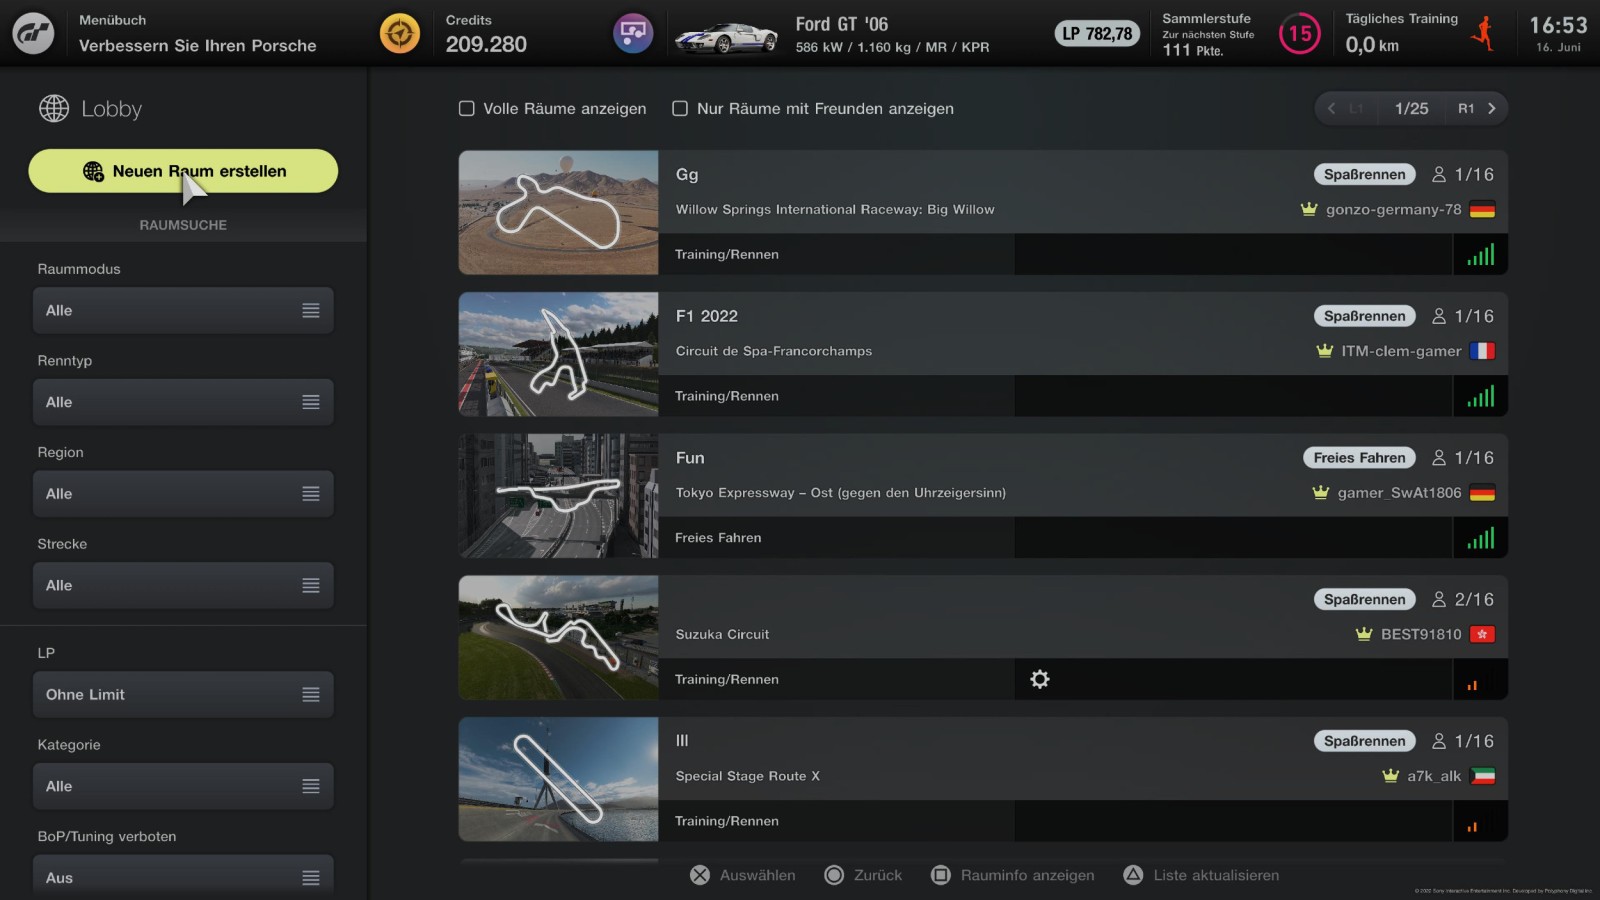This screenshot has width=1600, height=900.
Task: Click the gold Credits coin icon
Action: 400,34
